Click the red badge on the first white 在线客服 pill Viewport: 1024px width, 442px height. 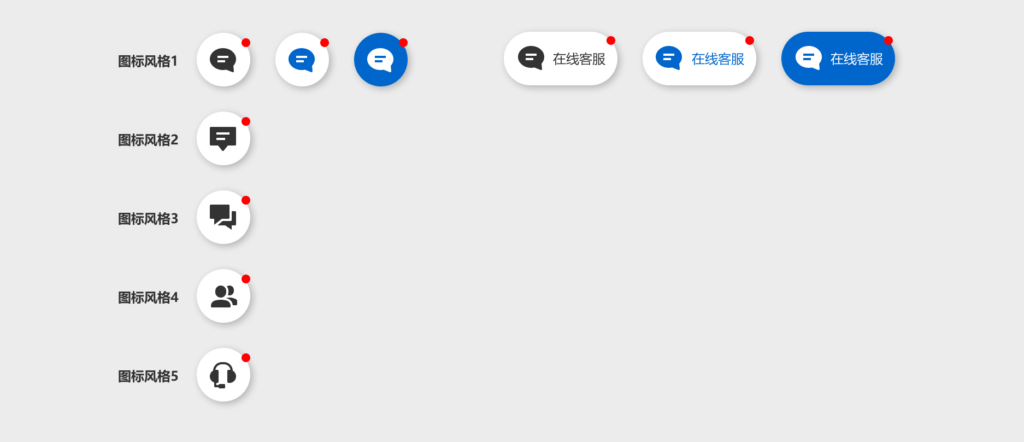611,40
